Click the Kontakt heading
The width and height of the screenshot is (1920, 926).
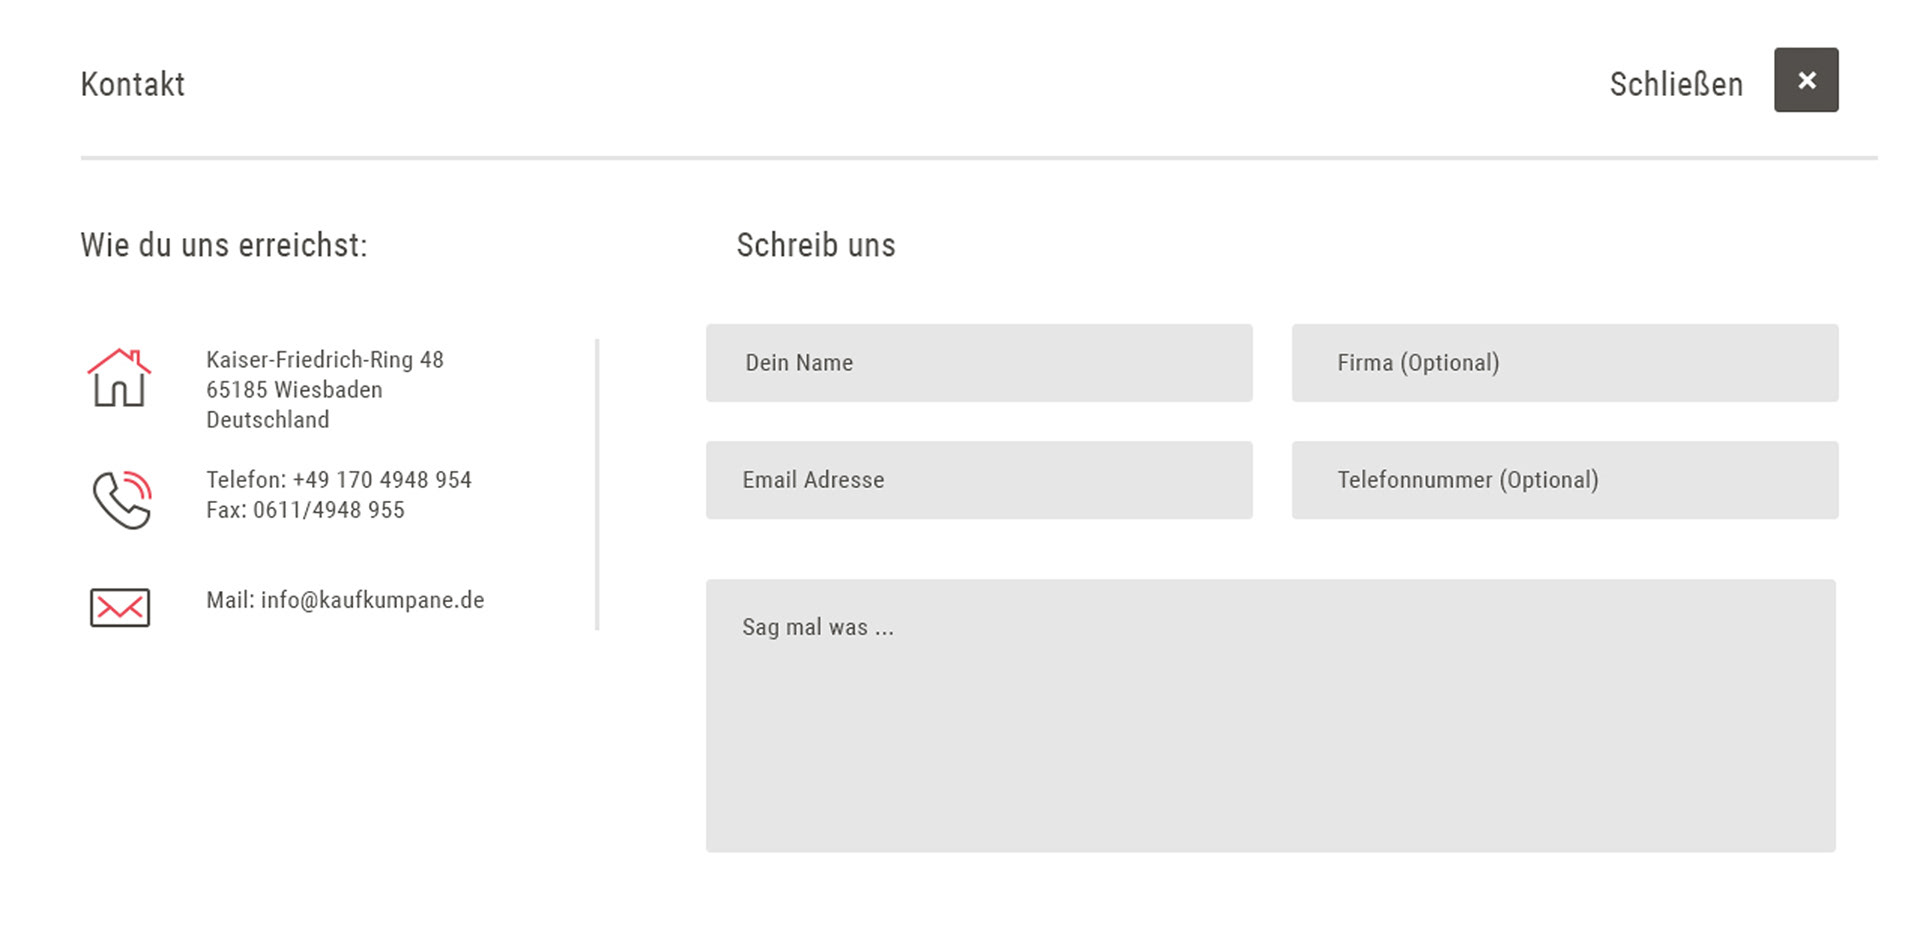[133, 84]
